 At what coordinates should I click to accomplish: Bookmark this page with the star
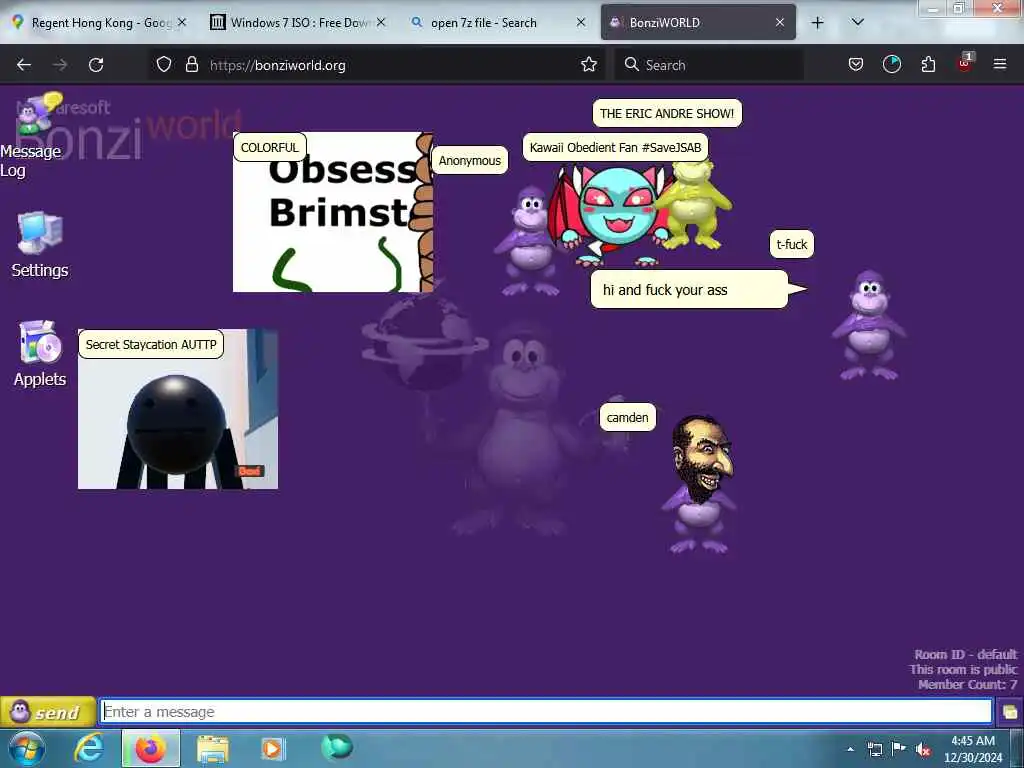pos(588,65)
